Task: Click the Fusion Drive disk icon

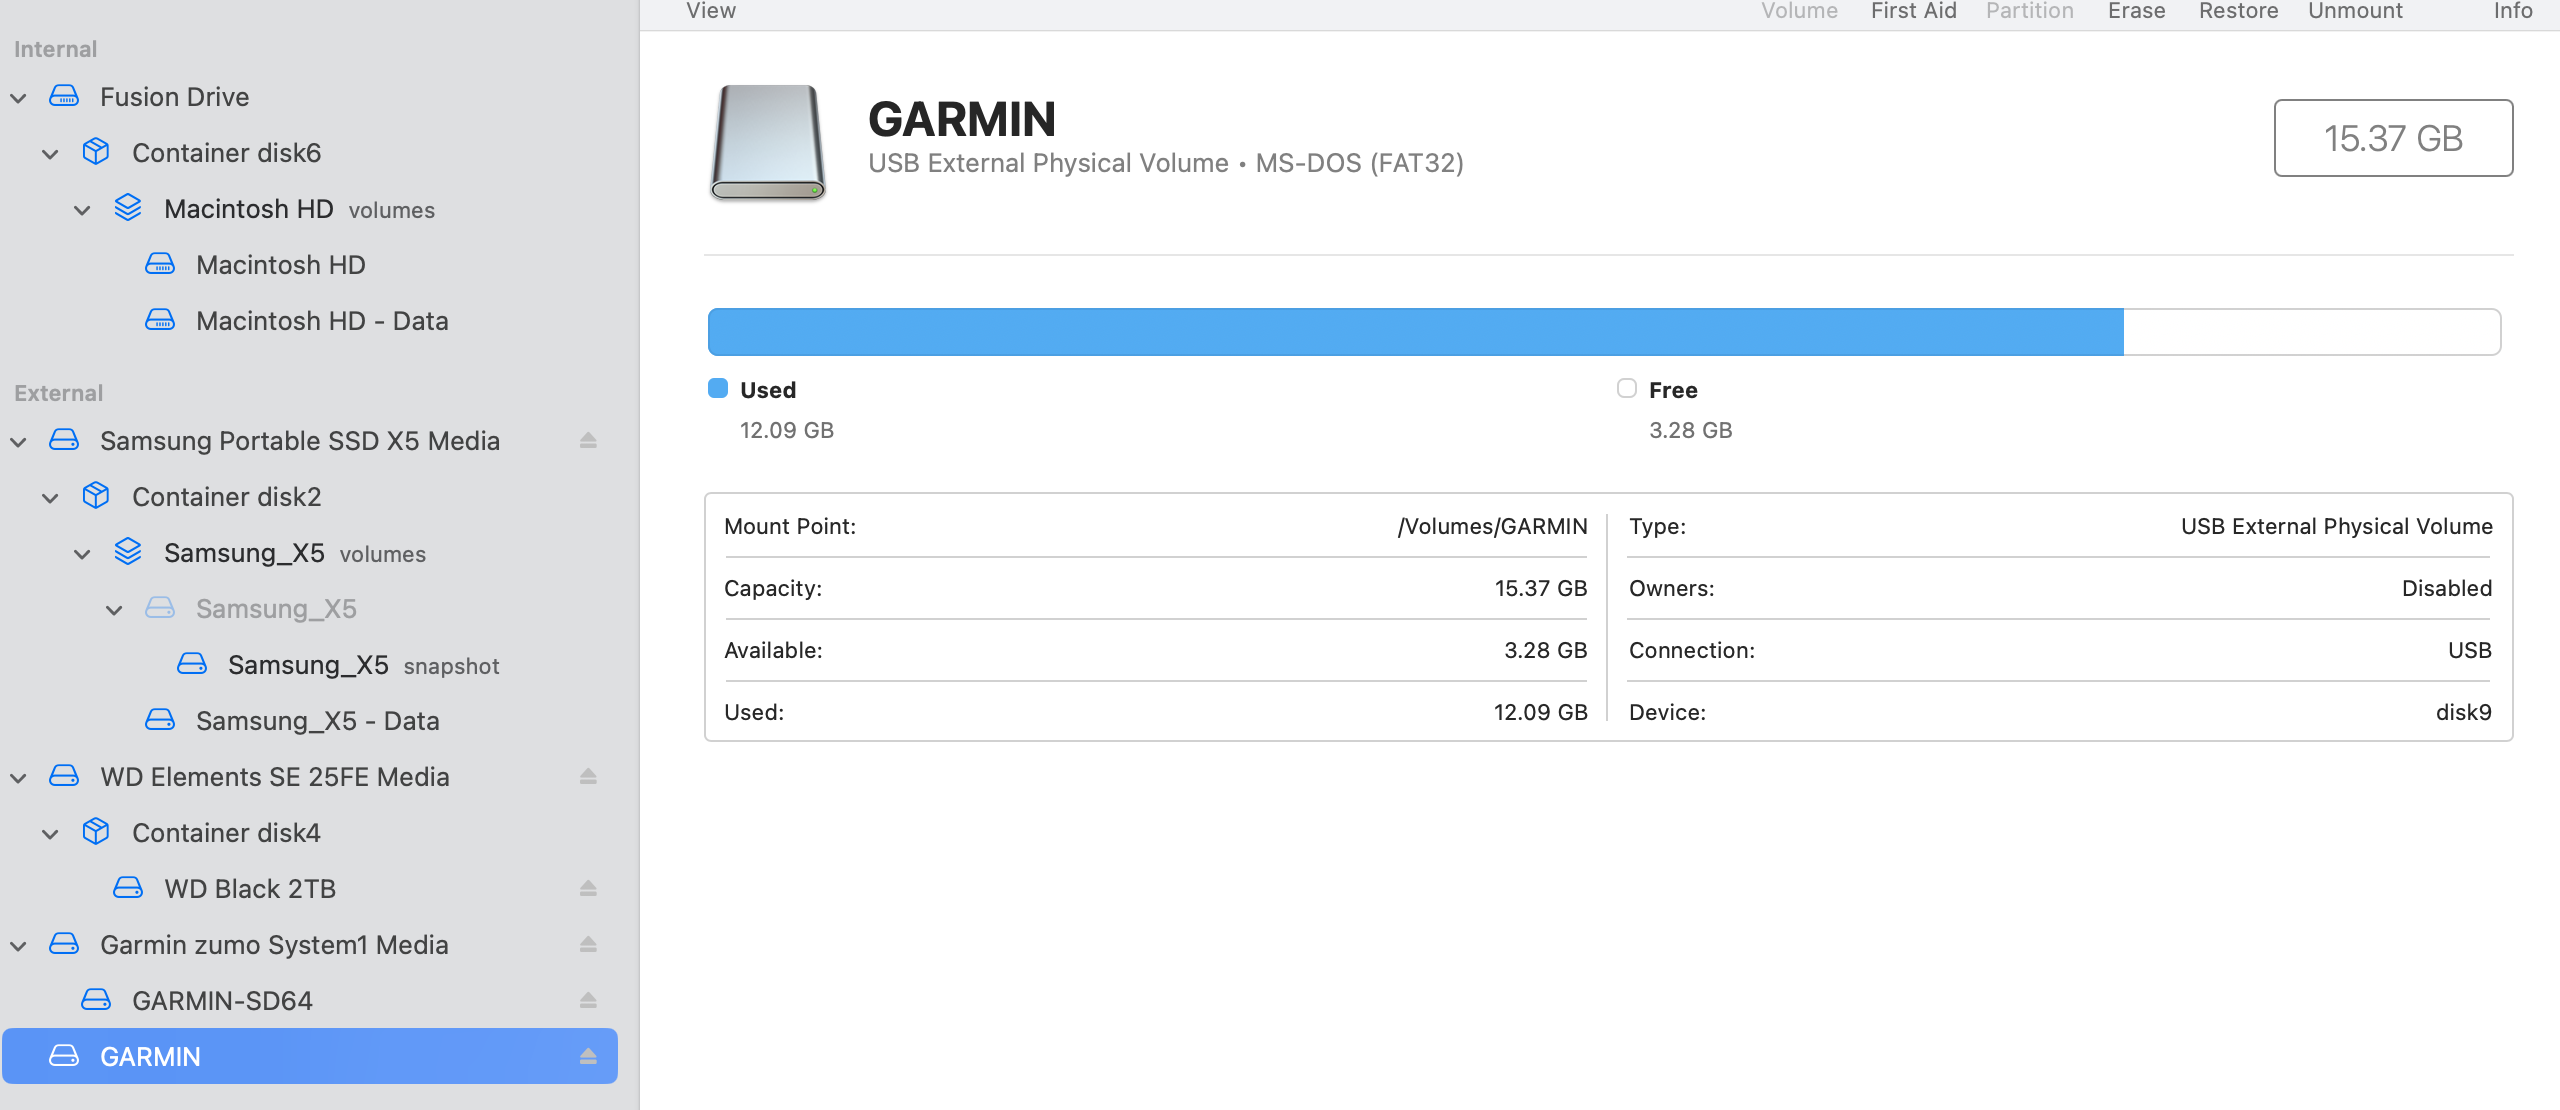Action: tap(64, 96)
